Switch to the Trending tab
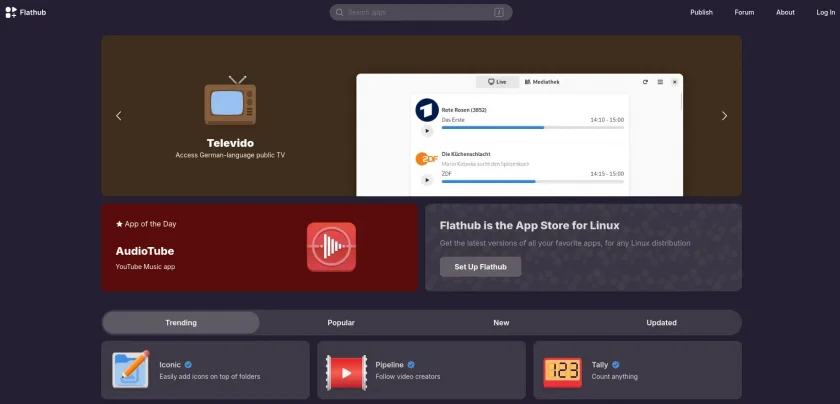This screenshot has width=840, height=404. point(181,323)
